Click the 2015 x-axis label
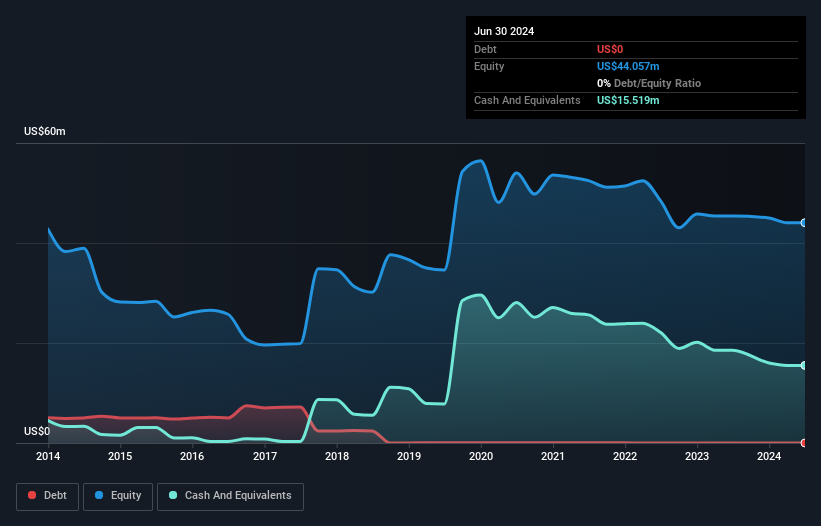 click(x=120, y=456)
